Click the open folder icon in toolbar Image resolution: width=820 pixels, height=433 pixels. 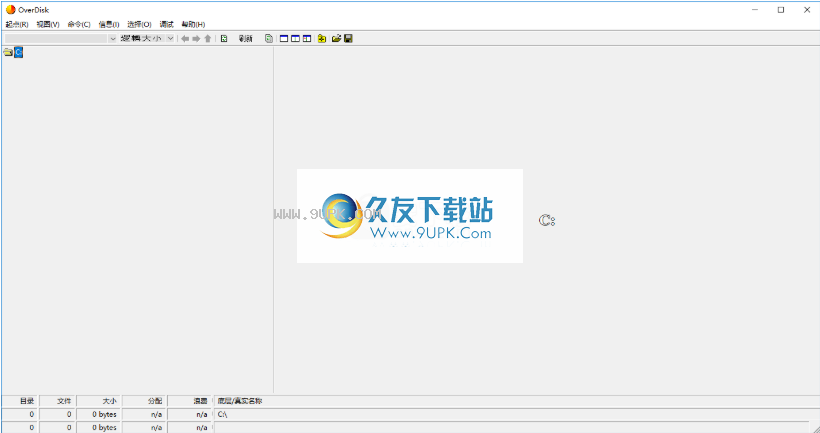[336, 39]
